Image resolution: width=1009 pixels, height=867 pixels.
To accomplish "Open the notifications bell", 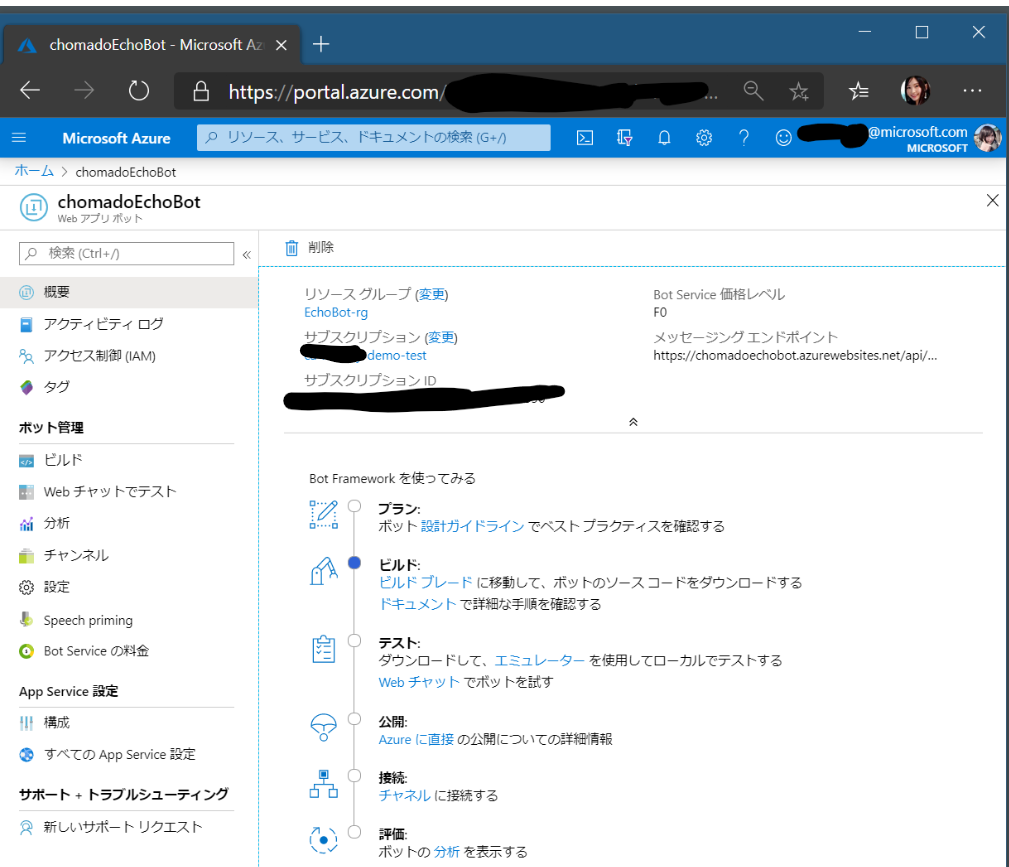I will point(664,138).
